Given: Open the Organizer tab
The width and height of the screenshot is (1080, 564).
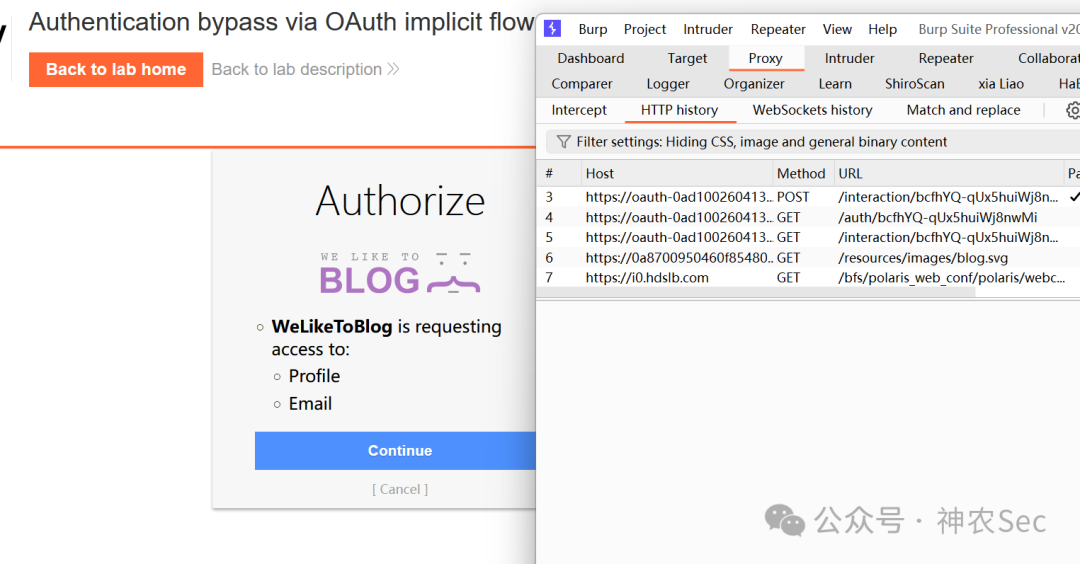Looking at the screenshot, I should (x=754, y=83).
